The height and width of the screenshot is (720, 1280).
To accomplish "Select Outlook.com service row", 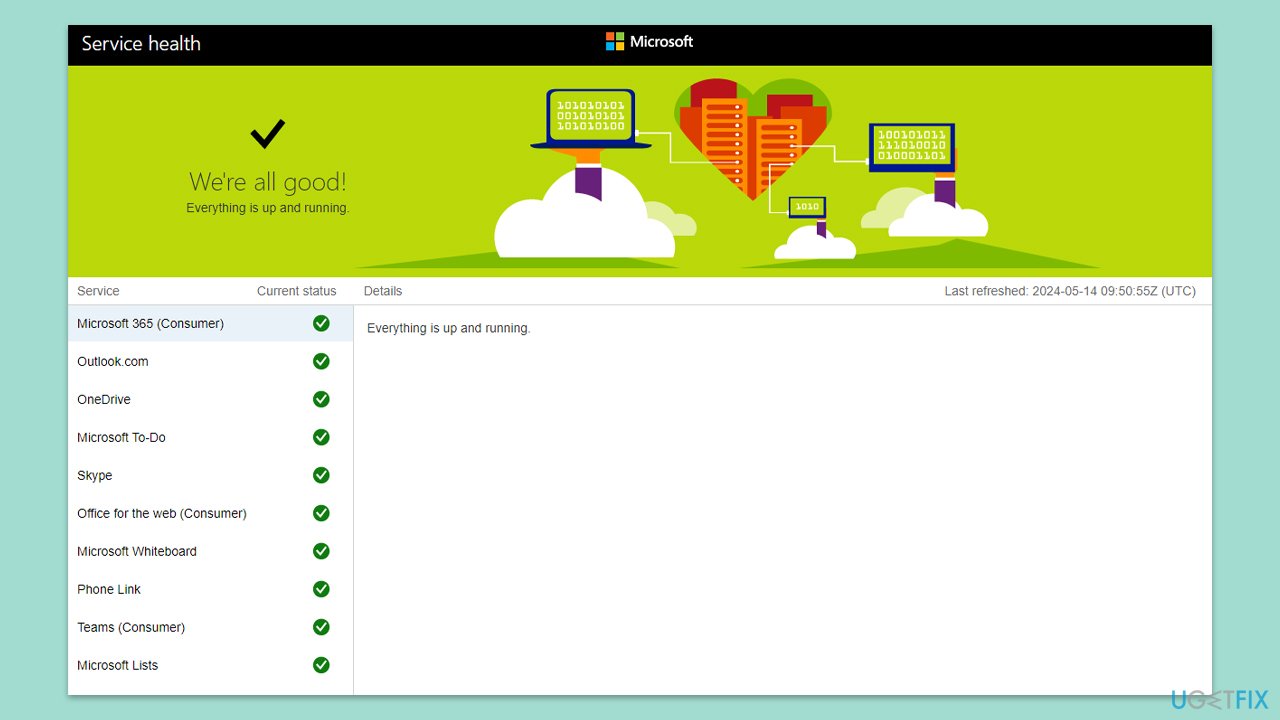I will (x=210, y=361).
